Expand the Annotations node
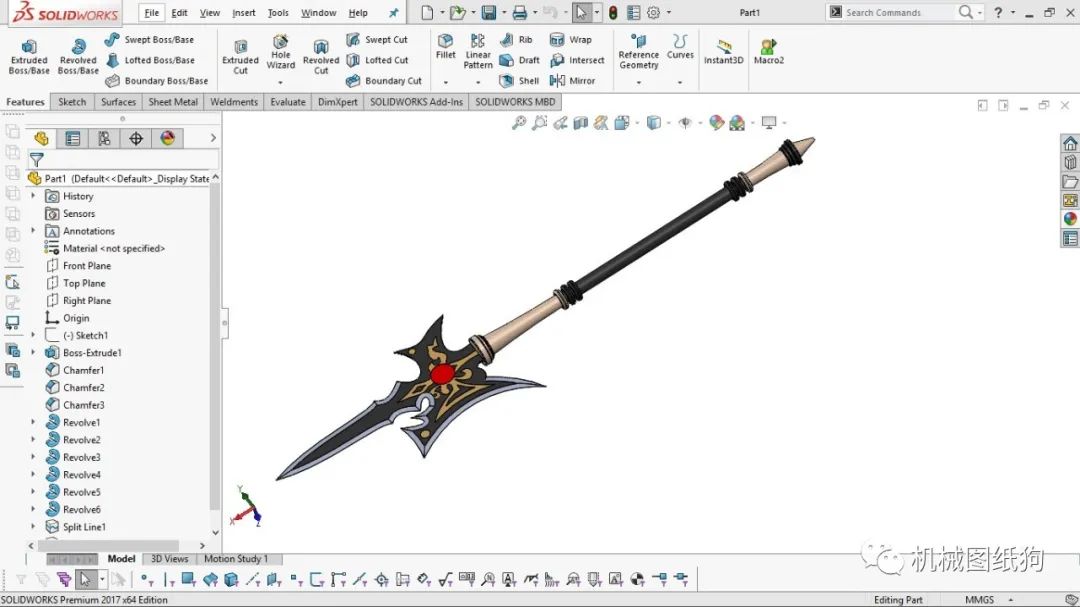 (33, 231)
